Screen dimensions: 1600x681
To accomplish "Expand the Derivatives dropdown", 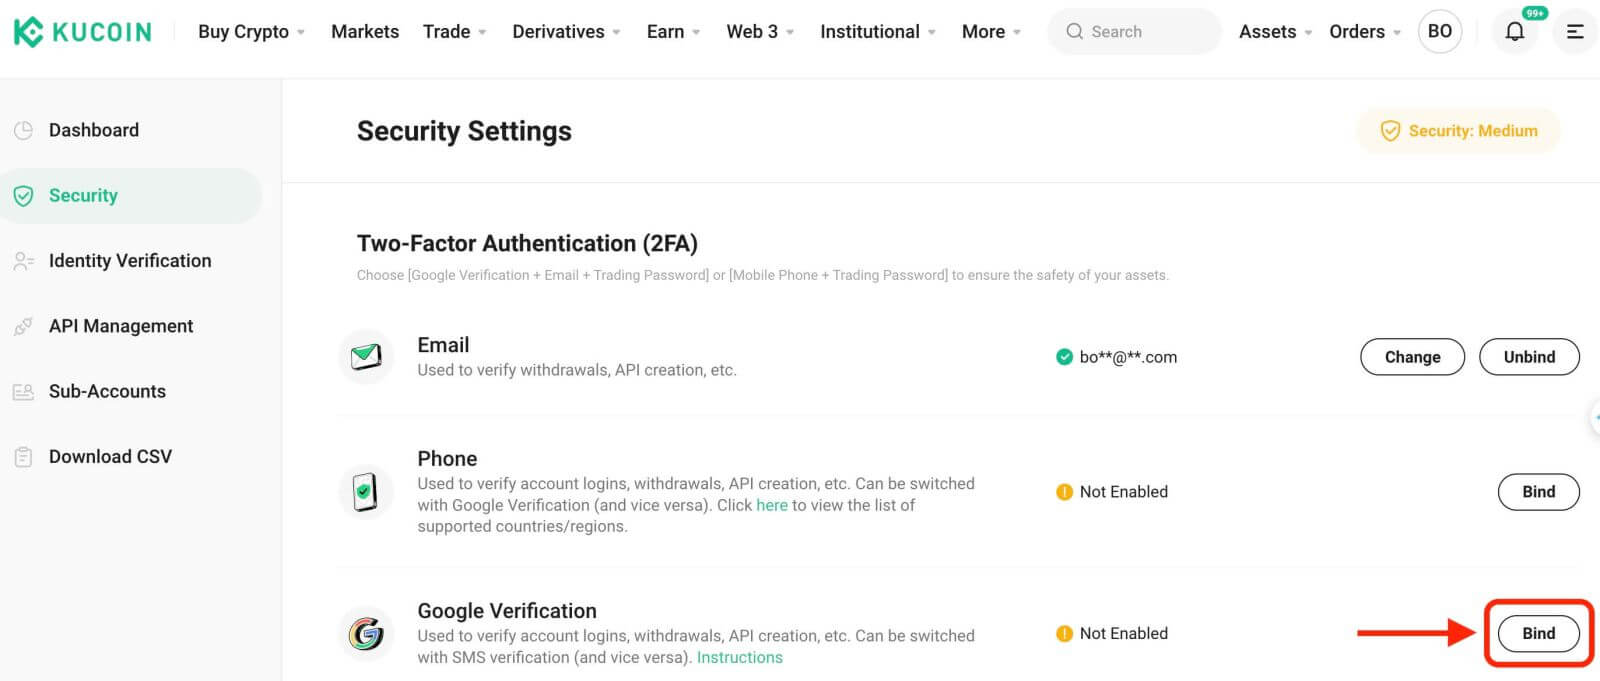I will [x=566, y=32].
